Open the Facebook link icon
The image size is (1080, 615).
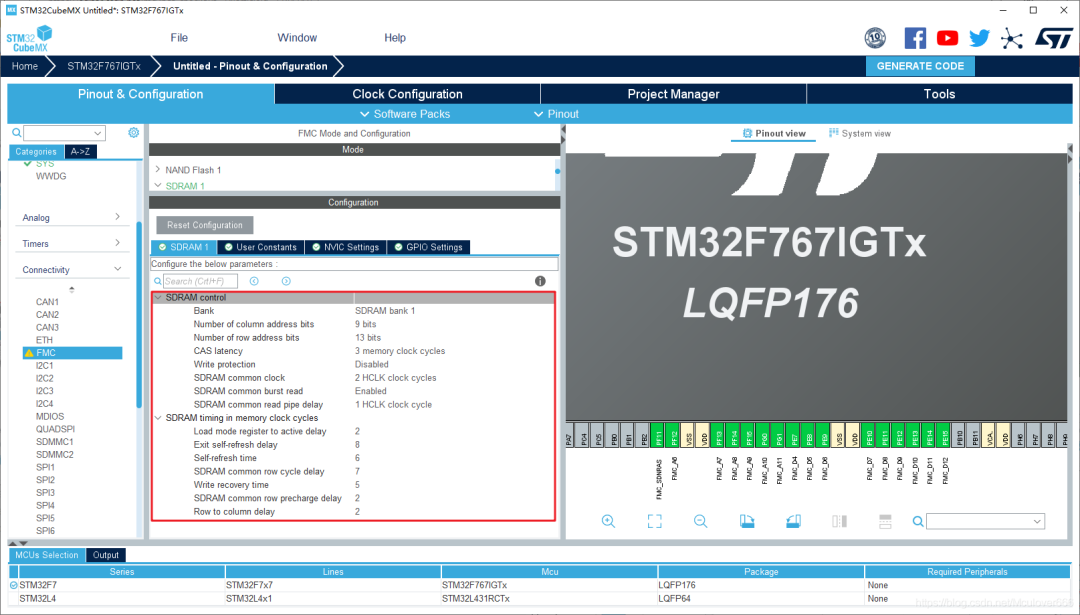(x=915, y=38)
